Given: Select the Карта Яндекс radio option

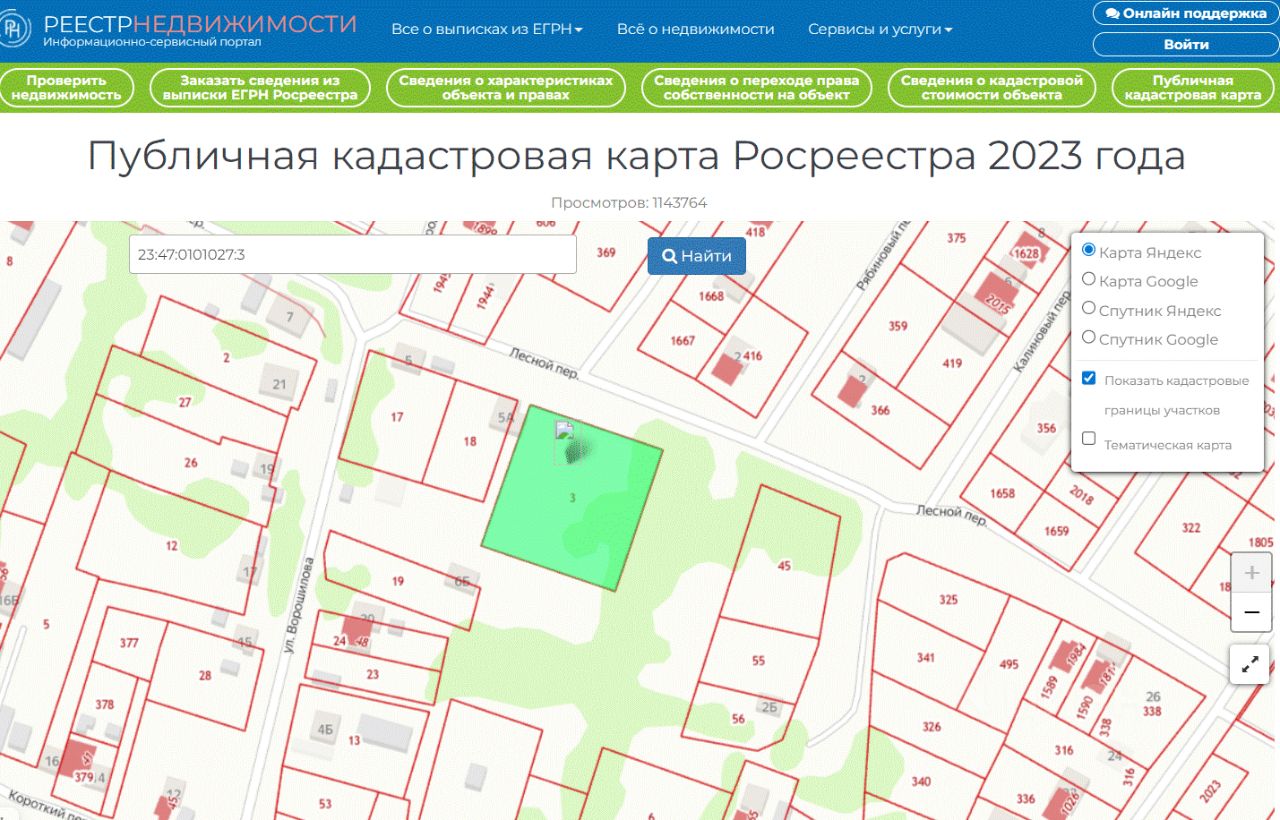Looking at the screenshot, I should [1089, 250].
